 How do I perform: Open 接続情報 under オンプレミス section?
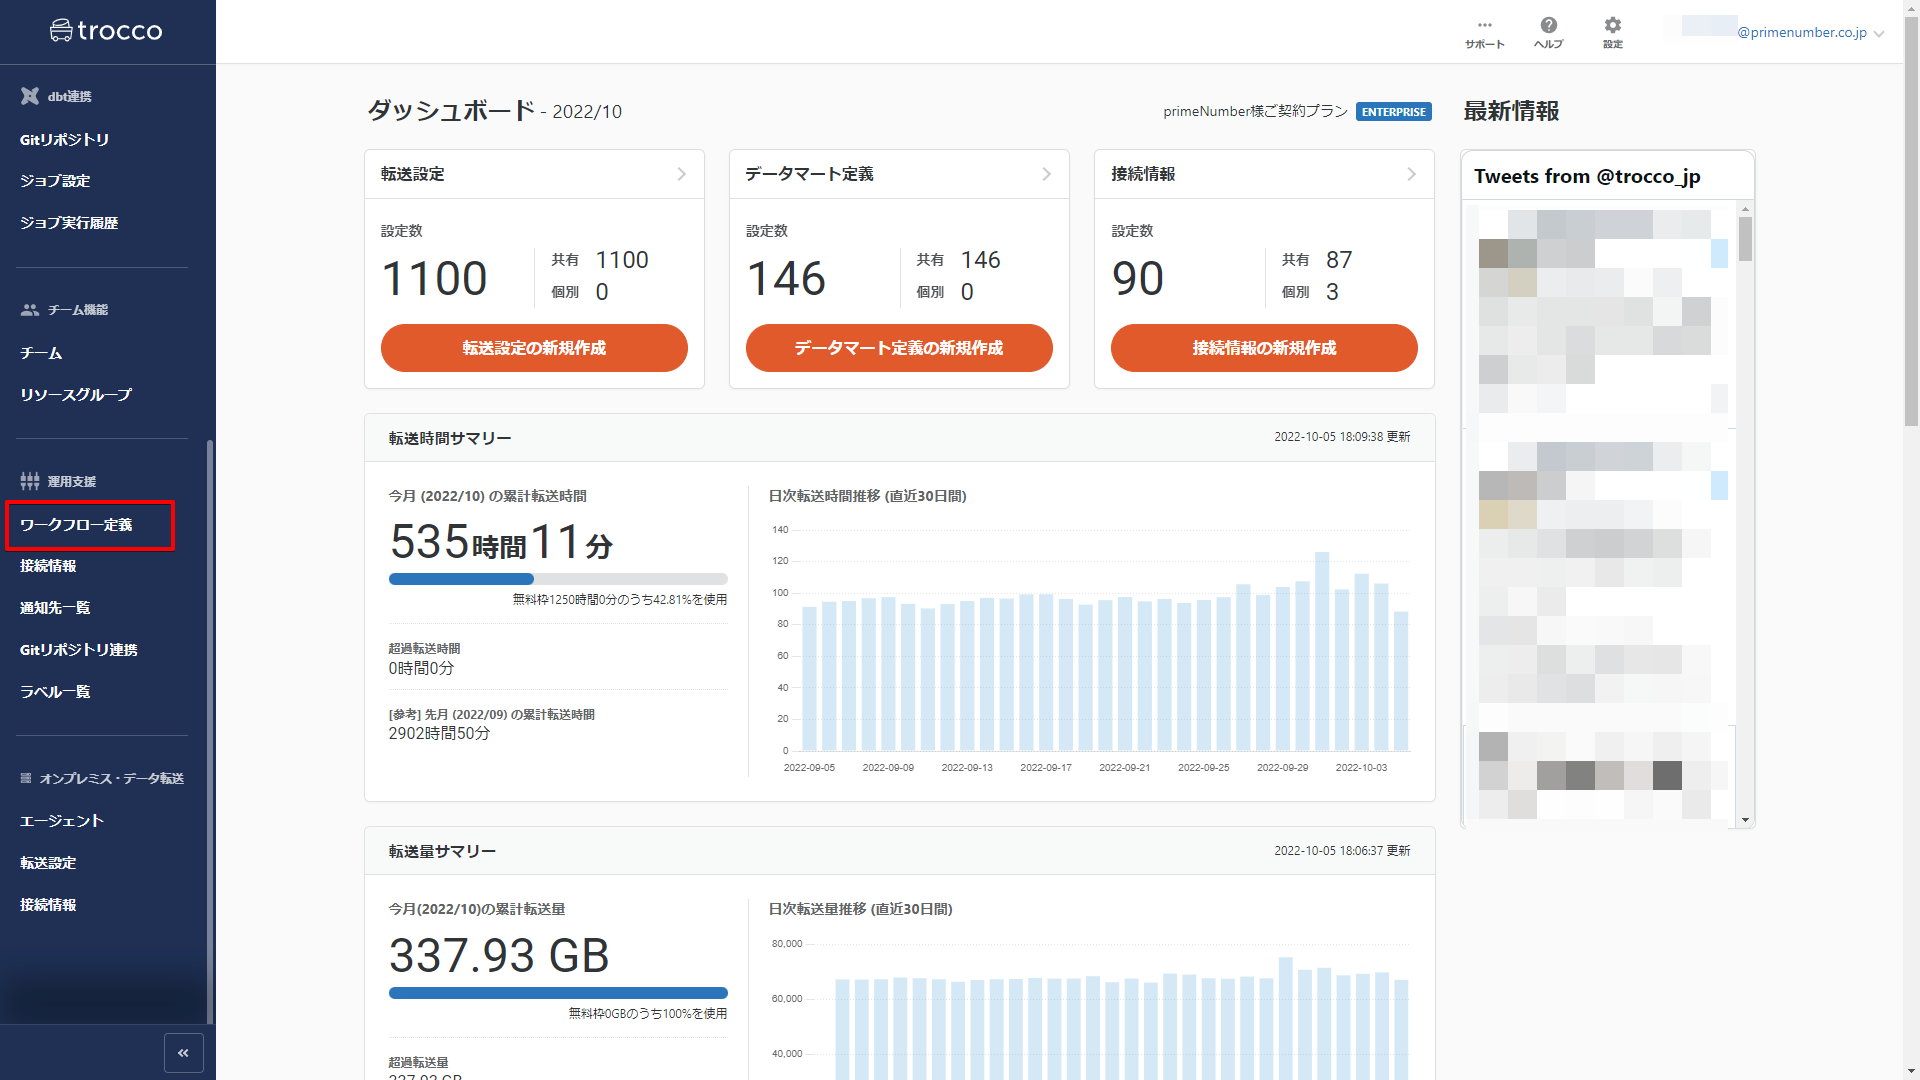48,905
